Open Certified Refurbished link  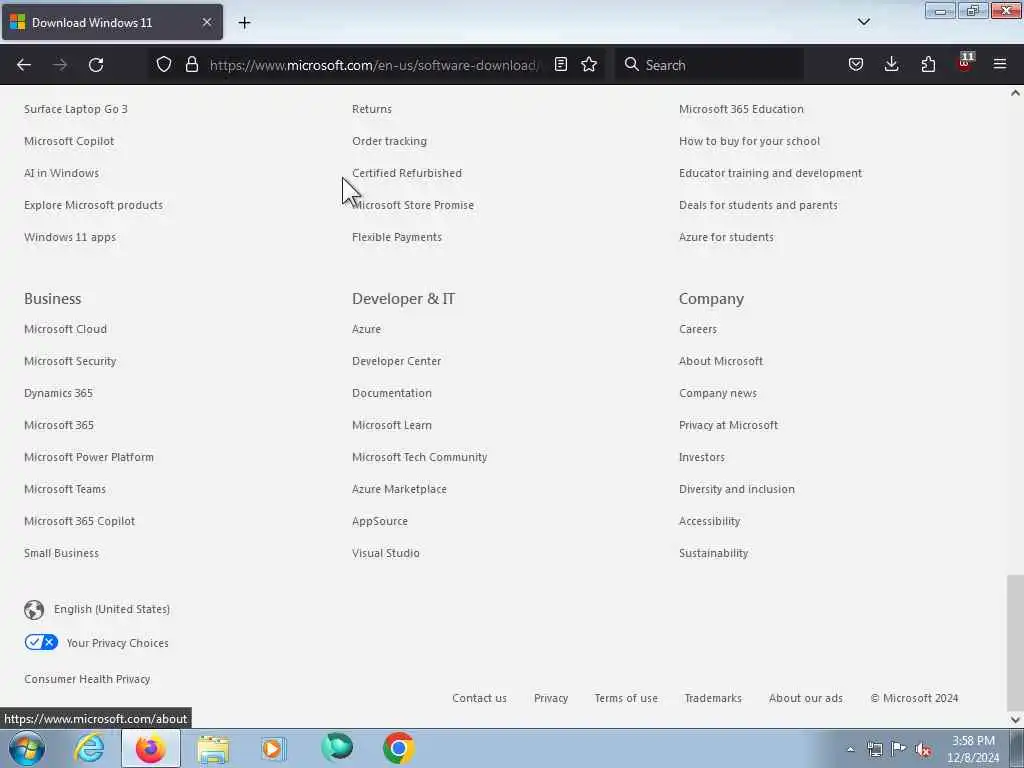pos(407,173)
